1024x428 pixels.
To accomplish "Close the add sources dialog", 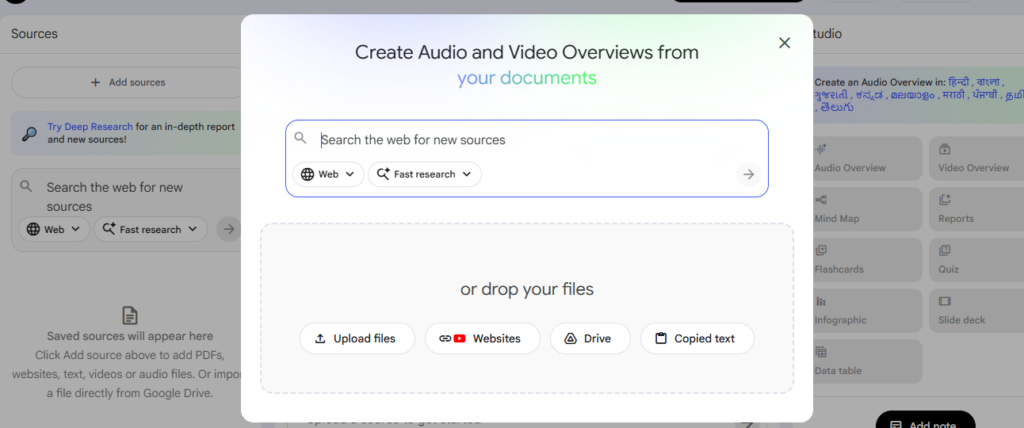I will coord(784,42).
